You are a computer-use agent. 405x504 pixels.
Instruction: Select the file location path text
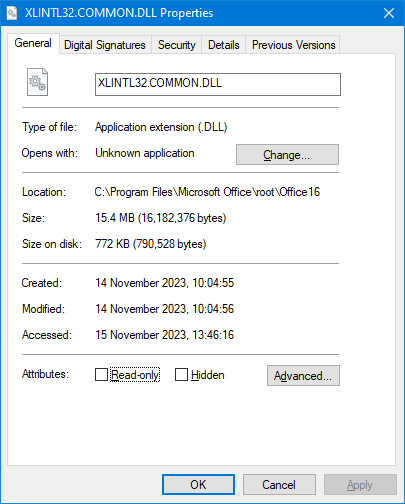point(207,192)
